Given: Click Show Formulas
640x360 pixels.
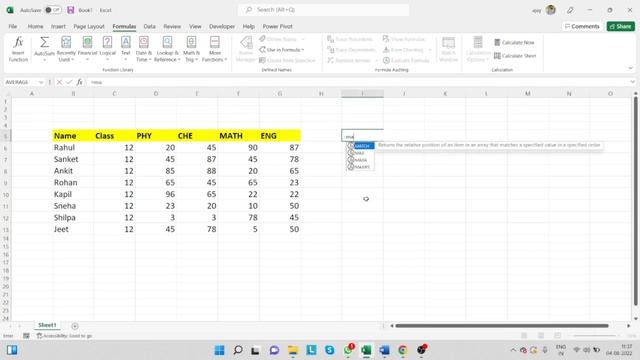Looking at the screenshot, I should point(404,39).
